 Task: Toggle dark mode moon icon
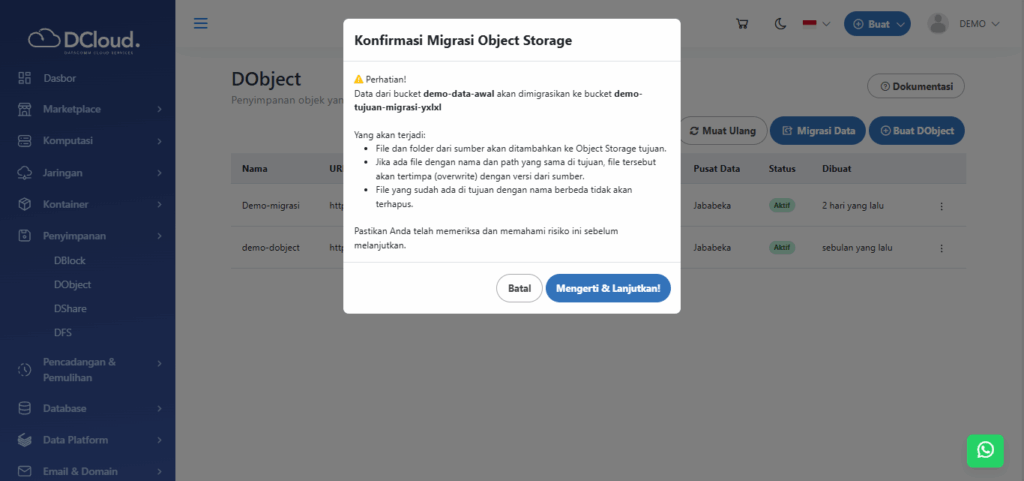tap(781, 23)
